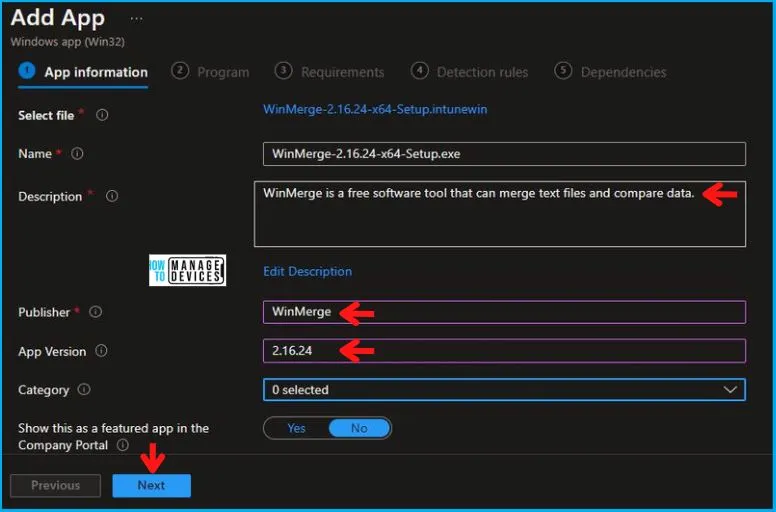
Task: Open the Category dropdown showing 0 selected
Action: pyautogui.click(x=504, y=390)
